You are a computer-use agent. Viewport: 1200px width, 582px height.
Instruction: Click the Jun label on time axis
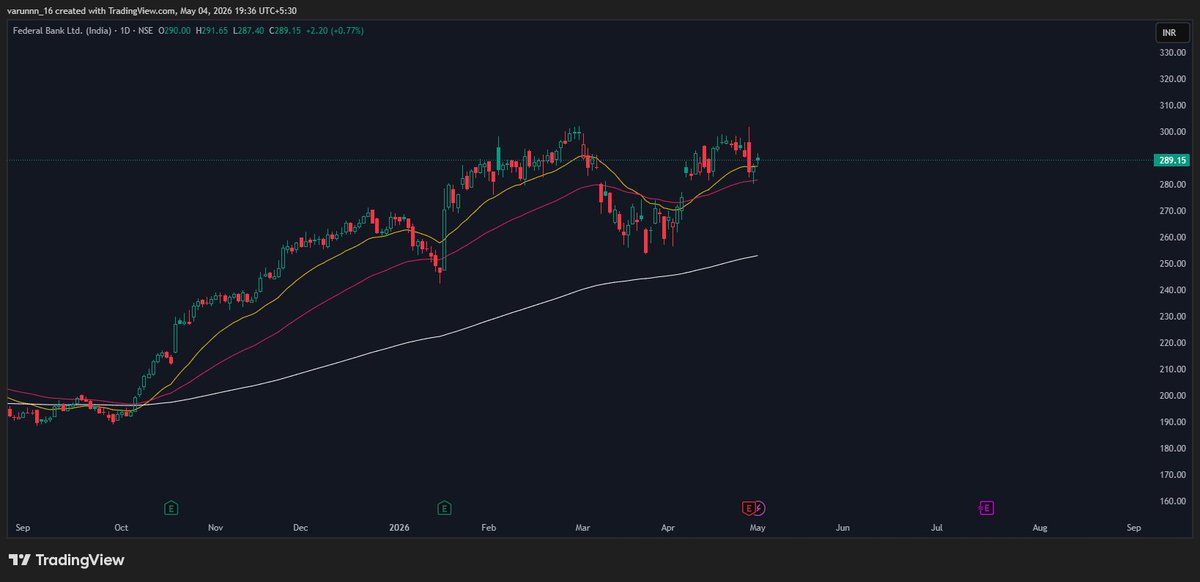pyautogui.click(x=842, y=526)
